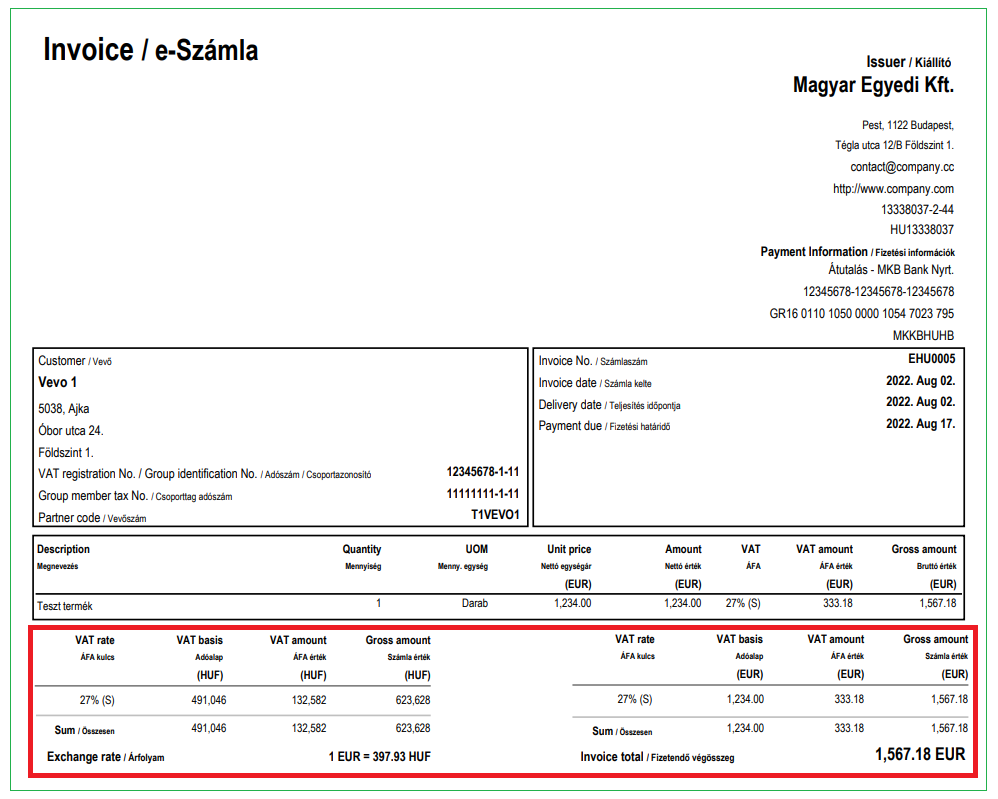Select HUF VAT amount 132,582 in Sum row
This screenshot has height=799, width=998.
tap(309, 728)
